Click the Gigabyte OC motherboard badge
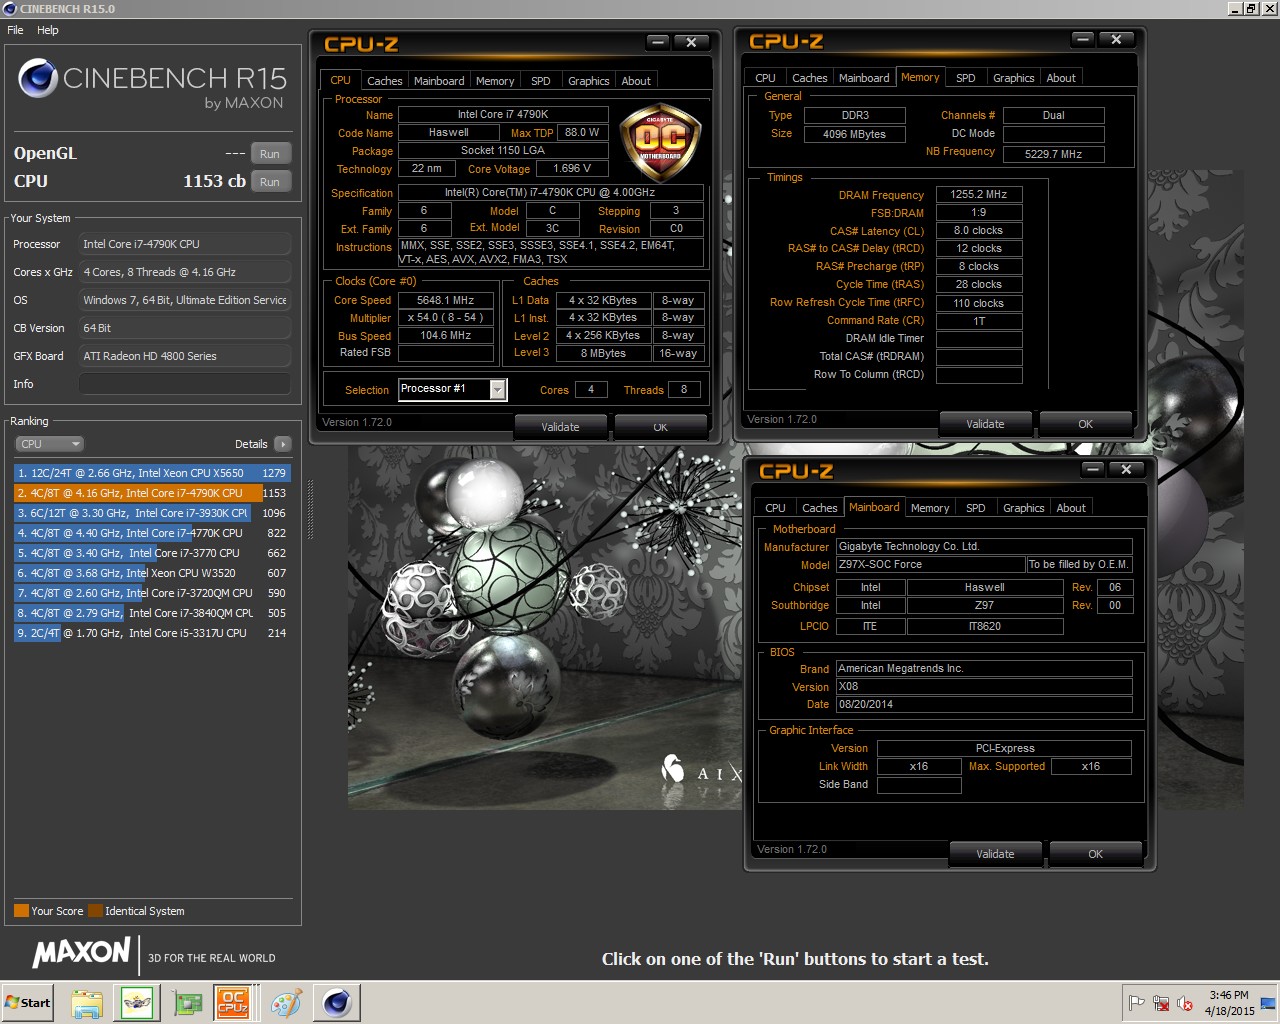The width and height of the screenshot is (1280, 1024). 660,142
